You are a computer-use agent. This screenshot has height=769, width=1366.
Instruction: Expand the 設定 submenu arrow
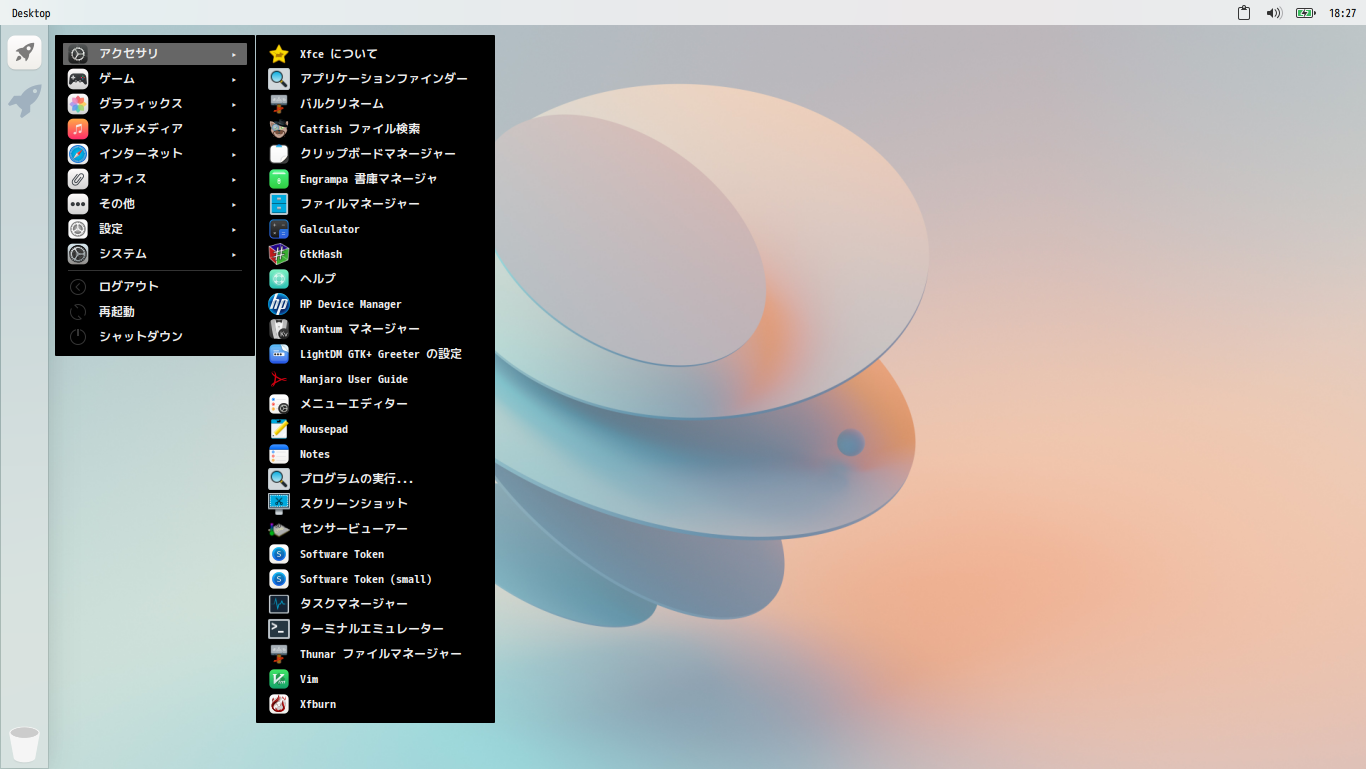(234, 229)
